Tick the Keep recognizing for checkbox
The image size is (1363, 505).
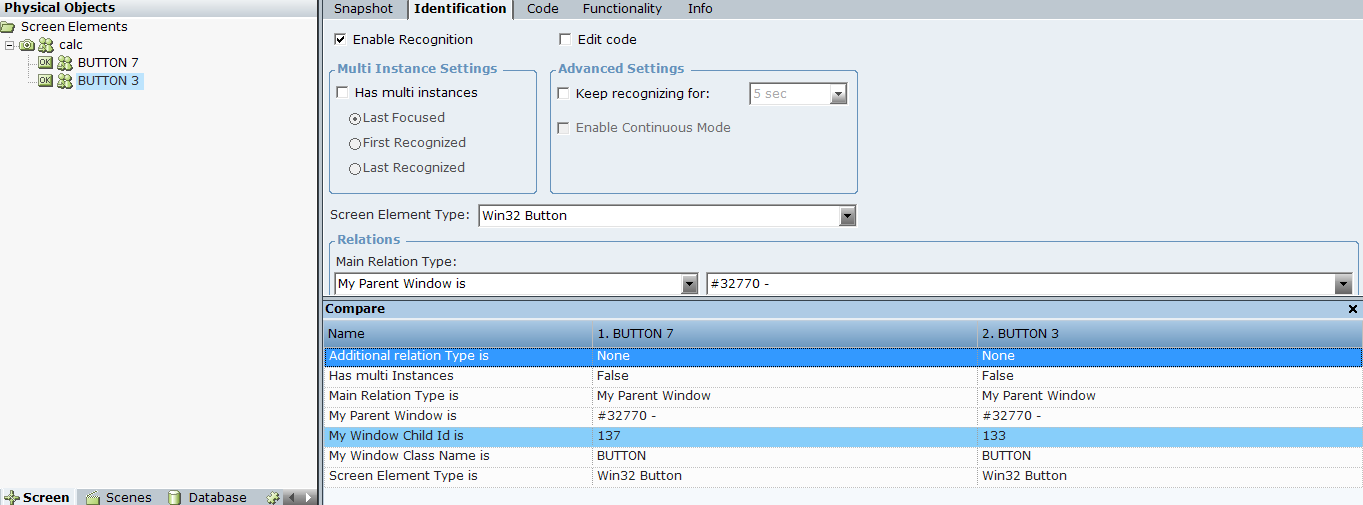coord(564,94)
